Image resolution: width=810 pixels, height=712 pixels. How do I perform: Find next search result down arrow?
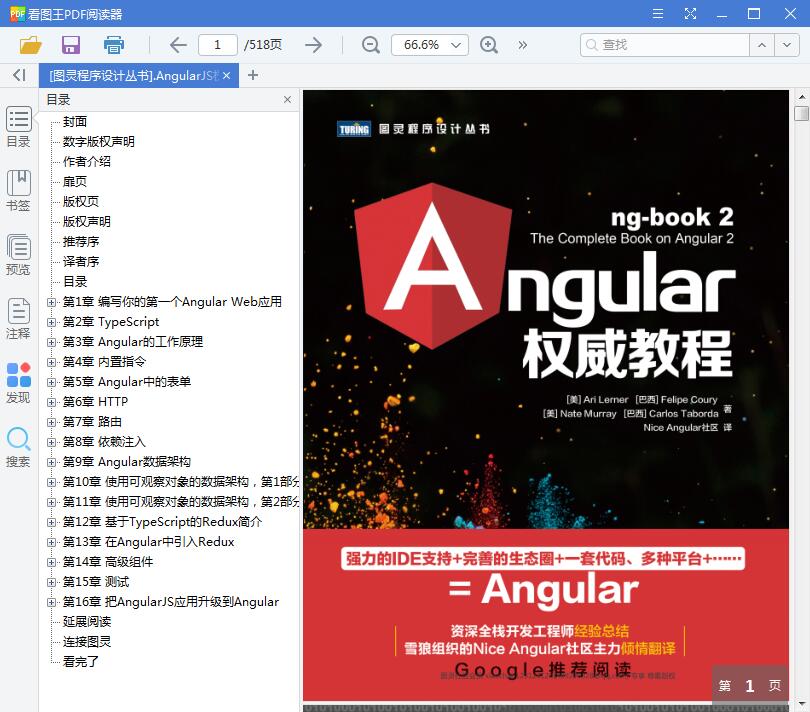pos(787,45)
